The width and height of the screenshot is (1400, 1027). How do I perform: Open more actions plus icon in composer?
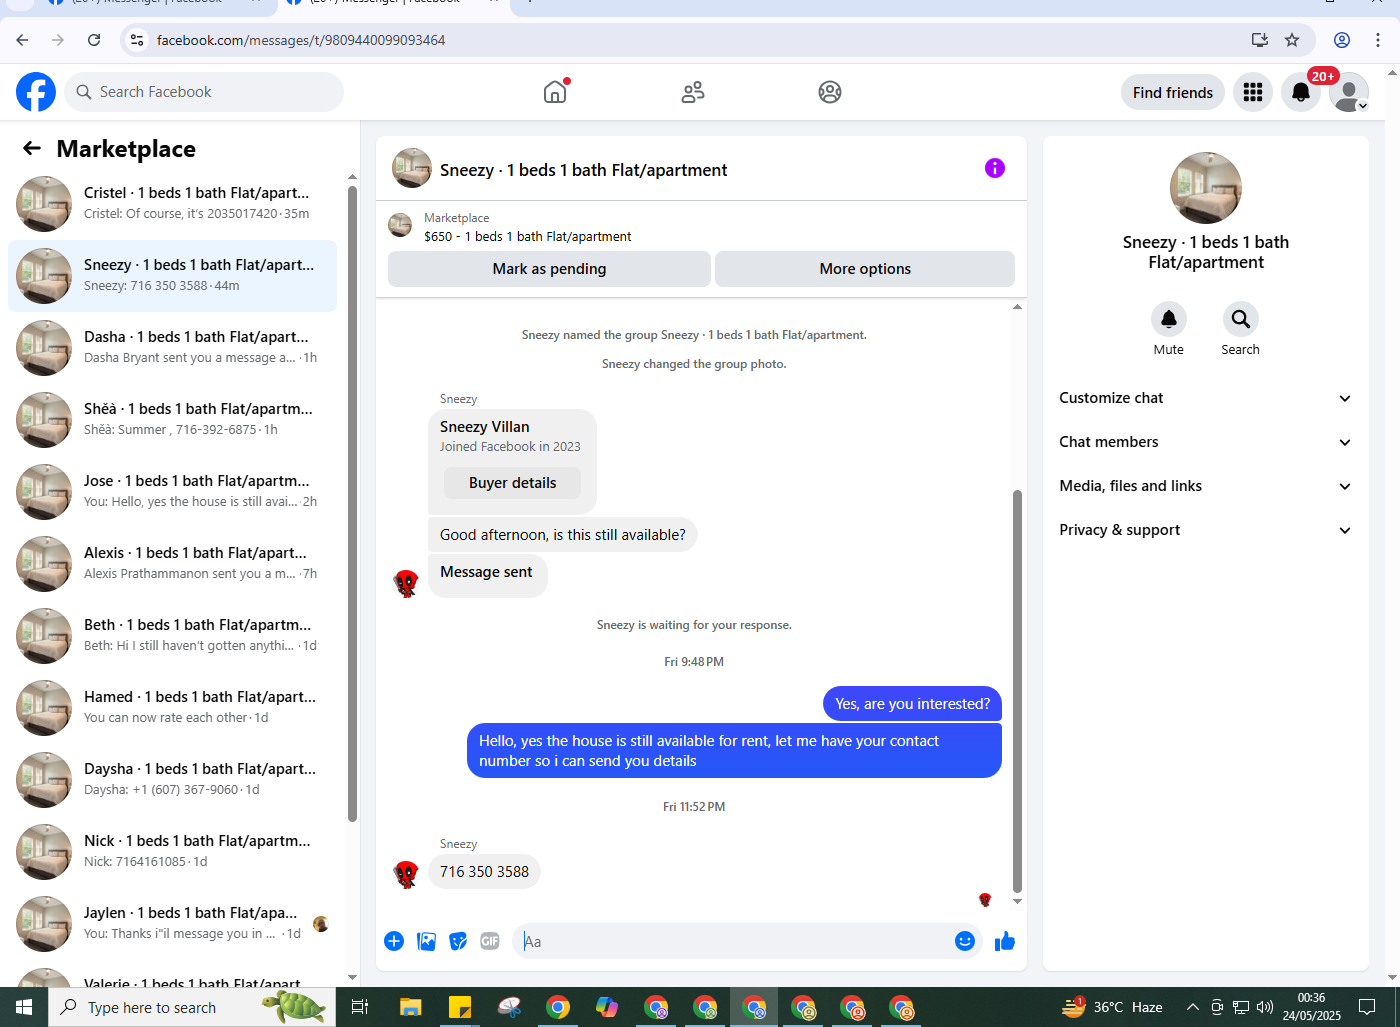(x=394, y=941)
